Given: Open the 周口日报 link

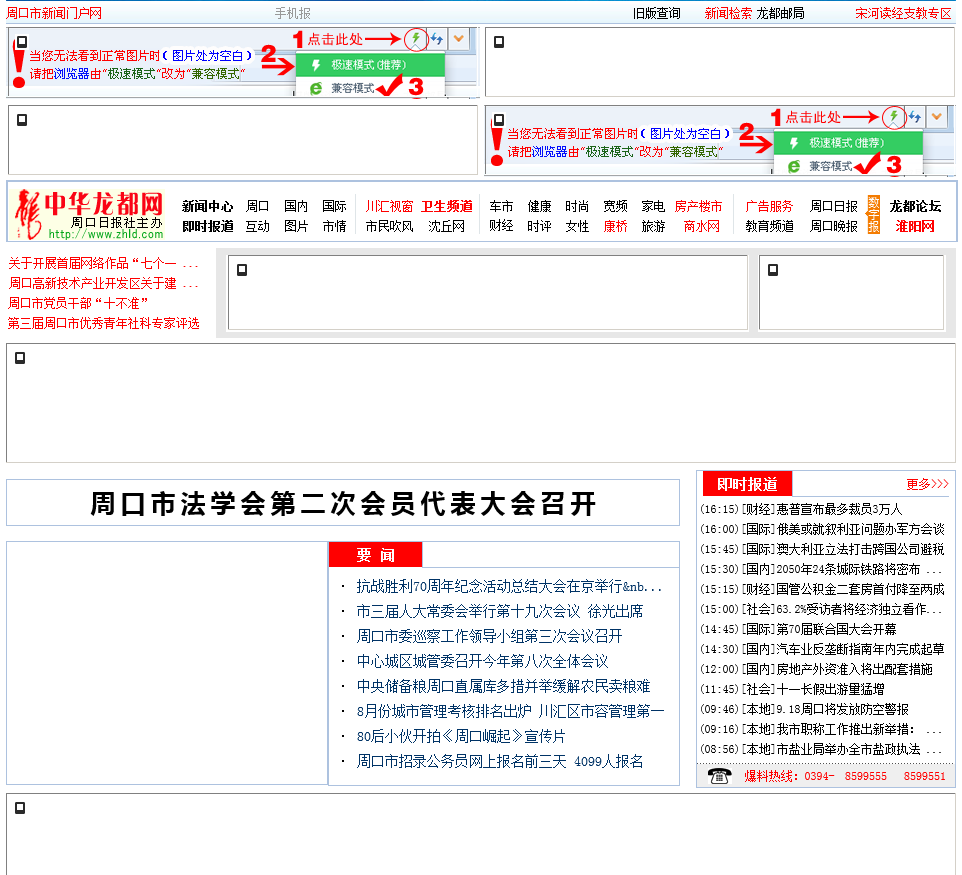Looking at the screenshot, I should (x=834, y=206).
